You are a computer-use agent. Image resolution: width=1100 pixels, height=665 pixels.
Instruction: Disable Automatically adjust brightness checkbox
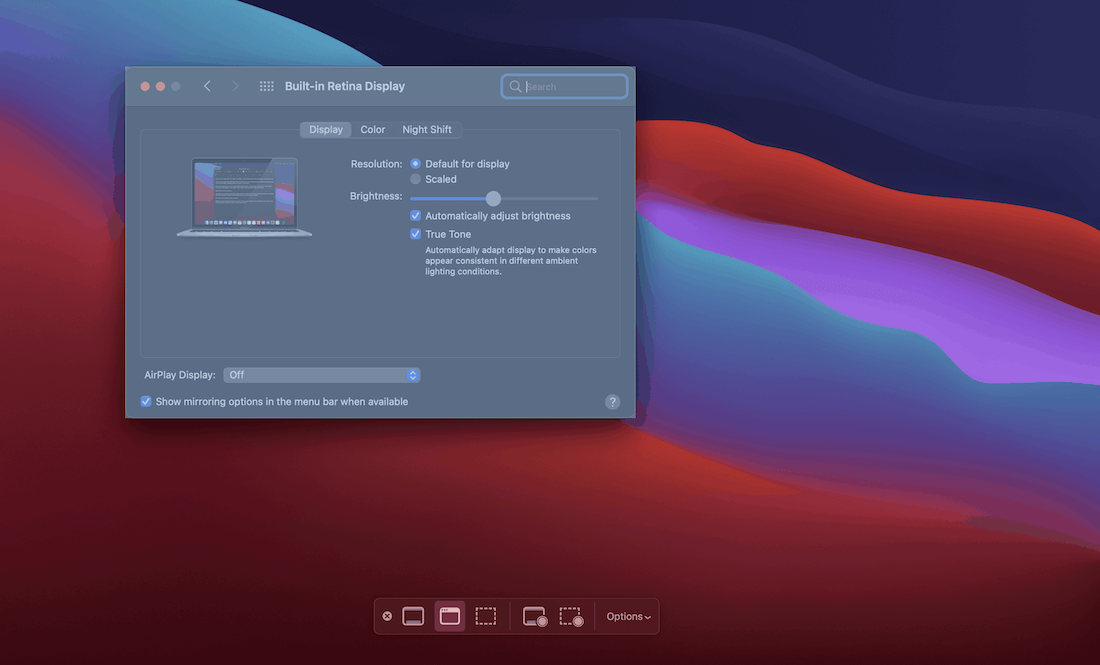tap(416, 216)
